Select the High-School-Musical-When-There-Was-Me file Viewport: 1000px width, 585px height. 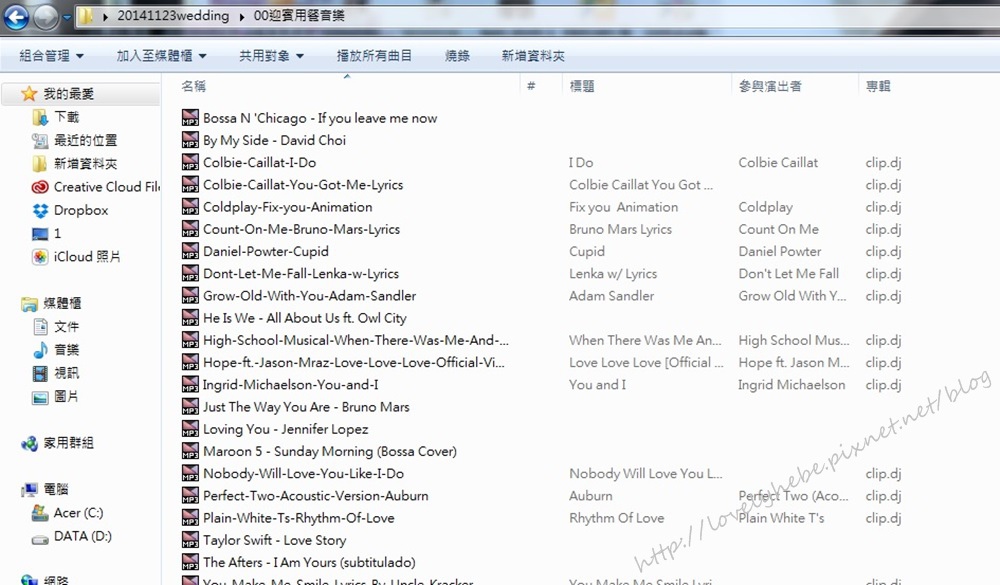(x=356, y=340)
